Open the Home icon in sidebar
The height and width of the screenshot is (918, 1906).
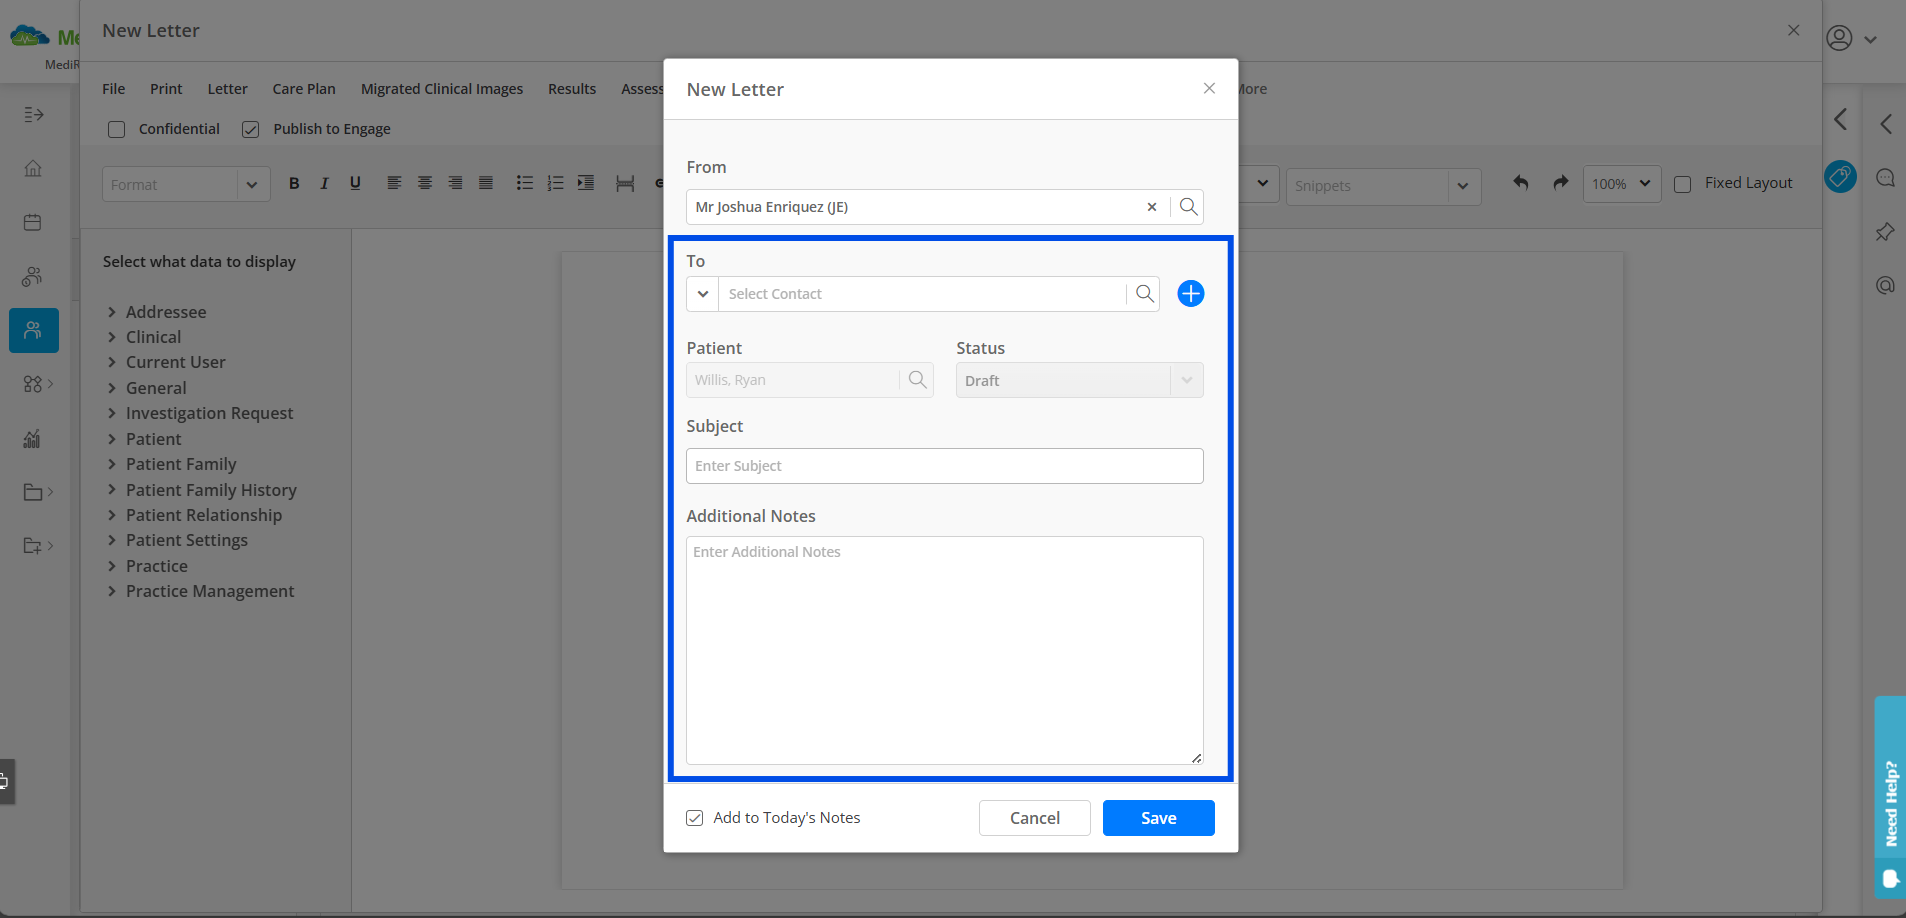point(33,169)
